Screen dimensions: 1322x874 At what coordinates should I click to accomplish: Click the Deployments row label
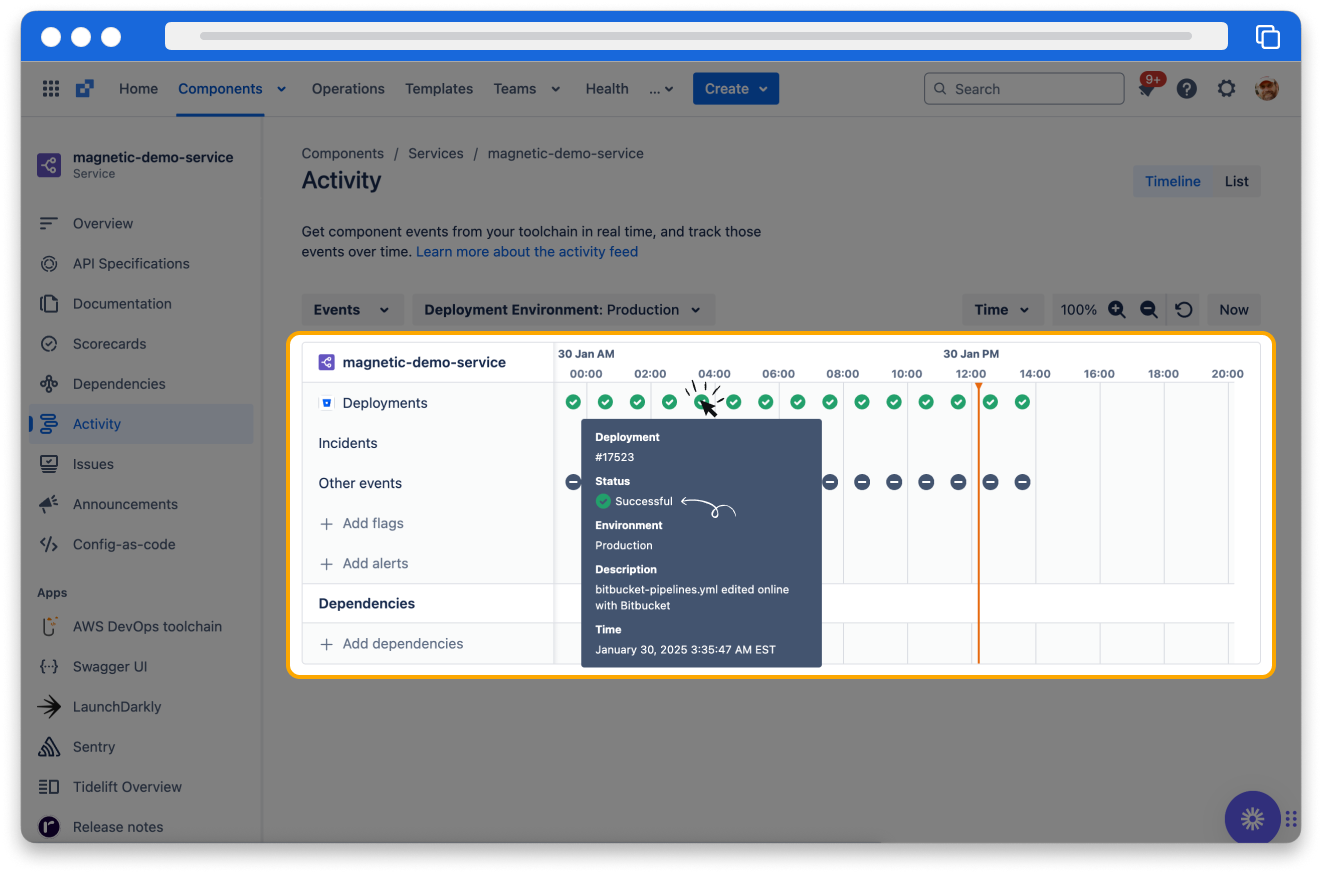(x=385, y=403)
